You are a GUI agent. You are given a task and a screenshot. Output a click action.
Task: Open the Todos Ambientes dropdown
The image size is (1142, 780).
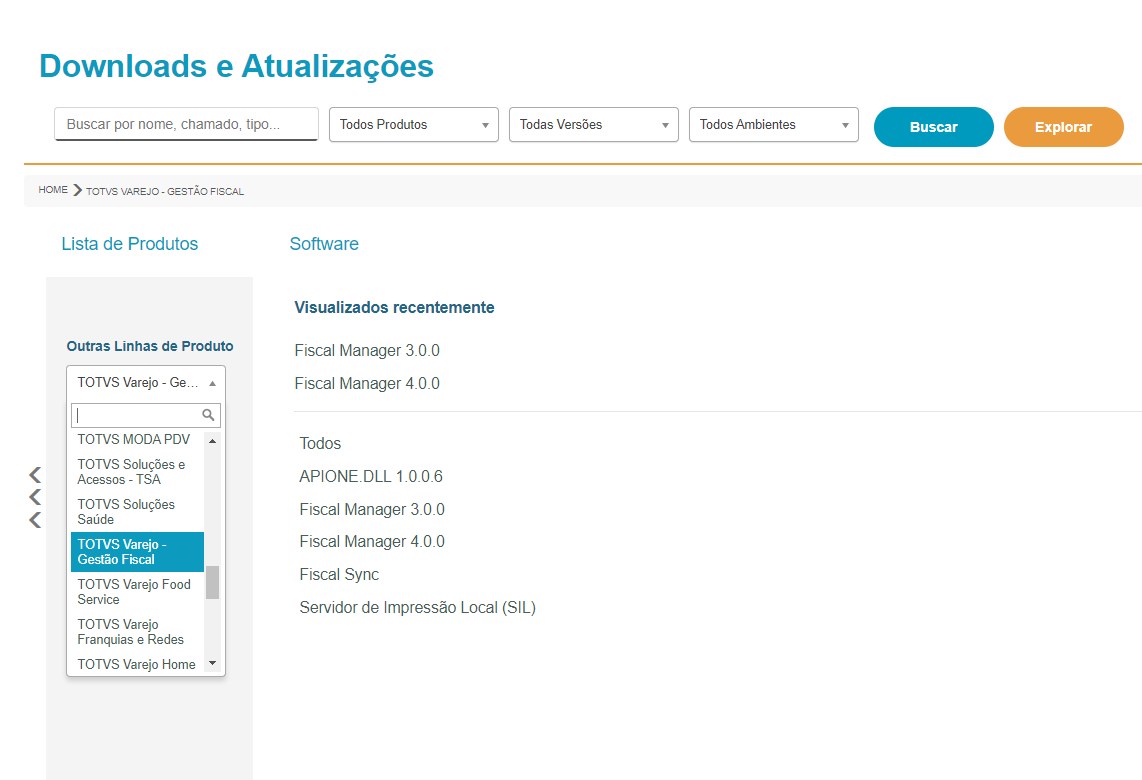click(x=773, y=125)
